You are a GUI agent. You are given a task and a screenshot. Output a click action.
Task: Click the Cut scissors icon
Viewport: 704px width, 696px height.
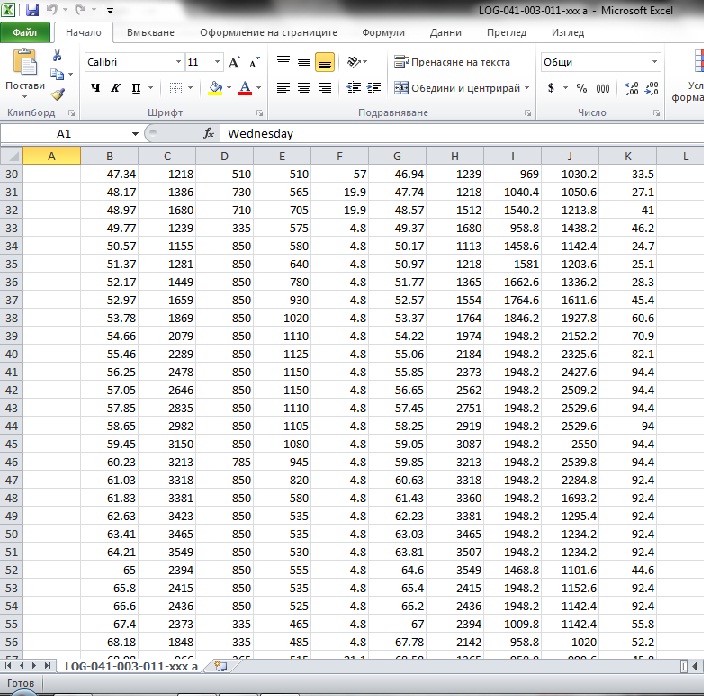57,55
